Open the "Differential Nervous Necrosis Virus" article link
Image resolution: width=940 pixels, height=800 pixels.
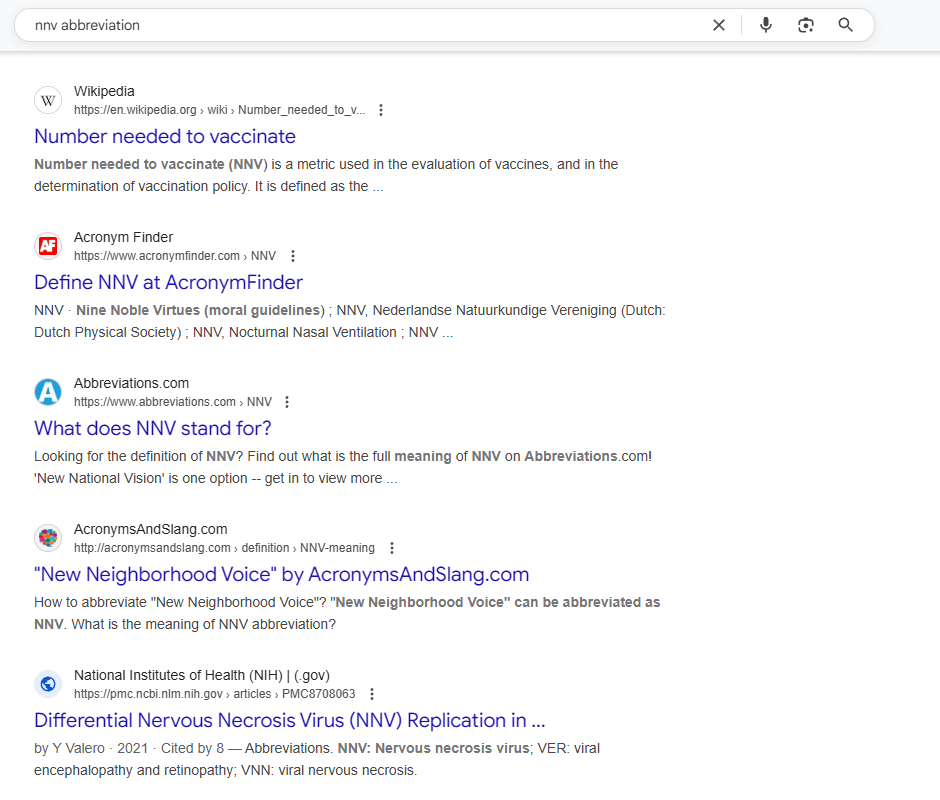[289, 720]
